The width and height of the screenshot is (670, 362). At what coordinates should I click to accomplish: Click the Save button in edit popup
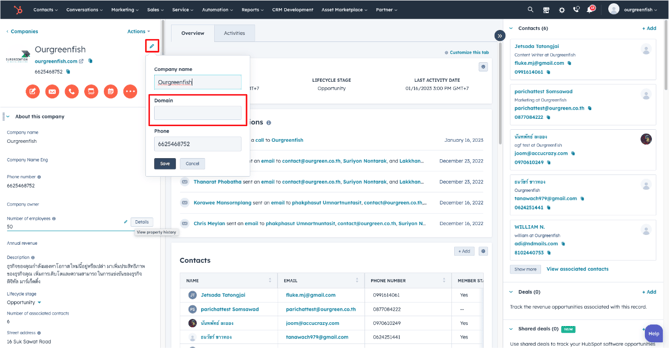pyautogui.click(x=165, y=164)
